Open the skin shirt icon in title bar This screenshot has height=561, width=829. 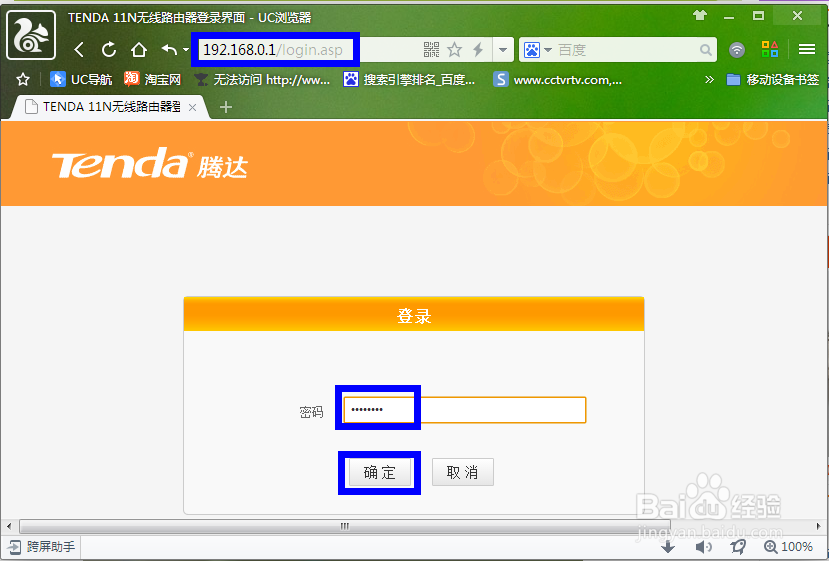click(700, 15)
